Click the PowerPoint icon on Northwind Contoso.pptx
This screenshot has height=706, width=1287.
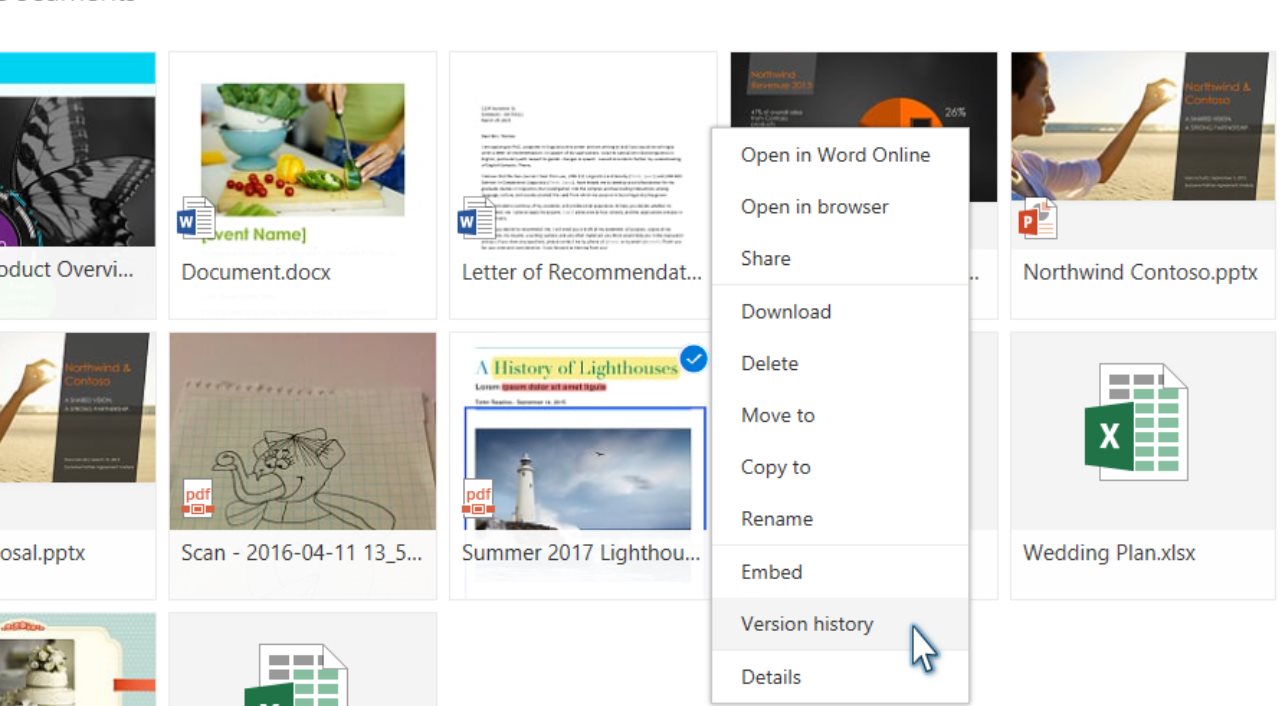tap(1037, 218)
